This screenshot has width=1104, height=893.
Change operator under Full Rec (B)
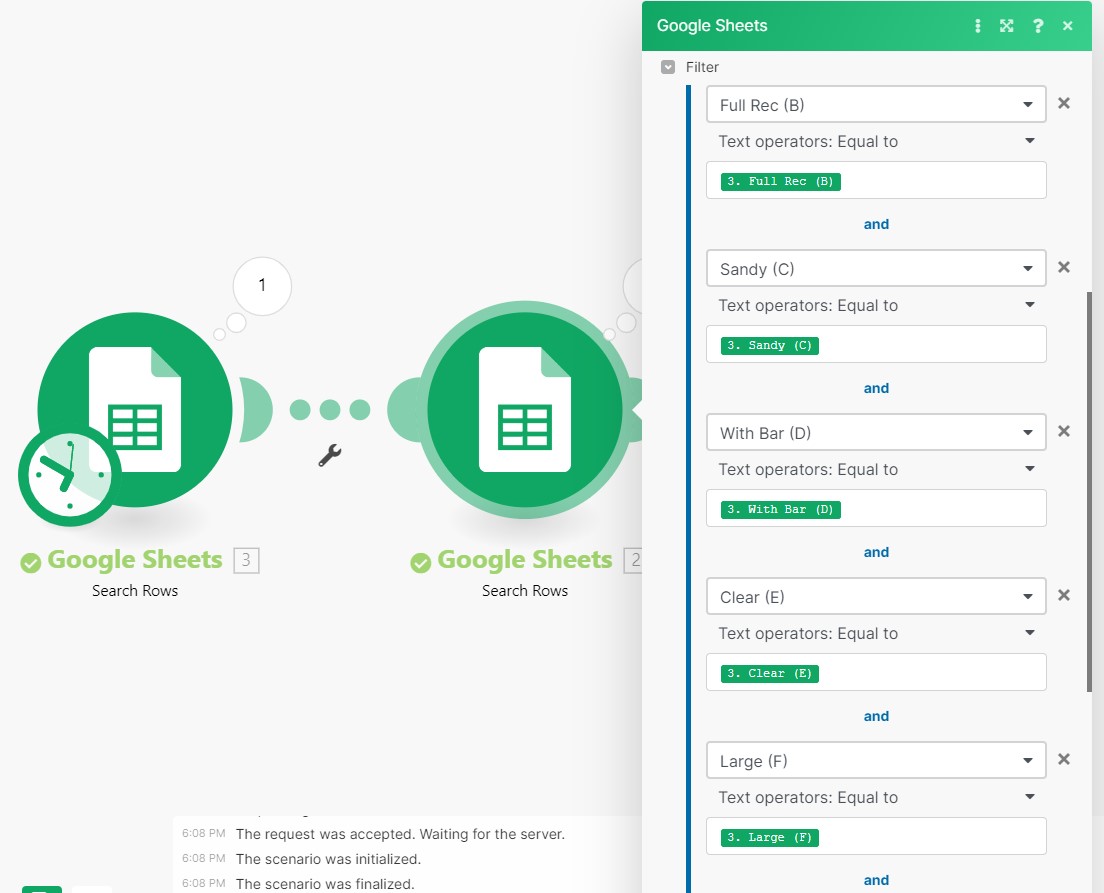[876, 142]
